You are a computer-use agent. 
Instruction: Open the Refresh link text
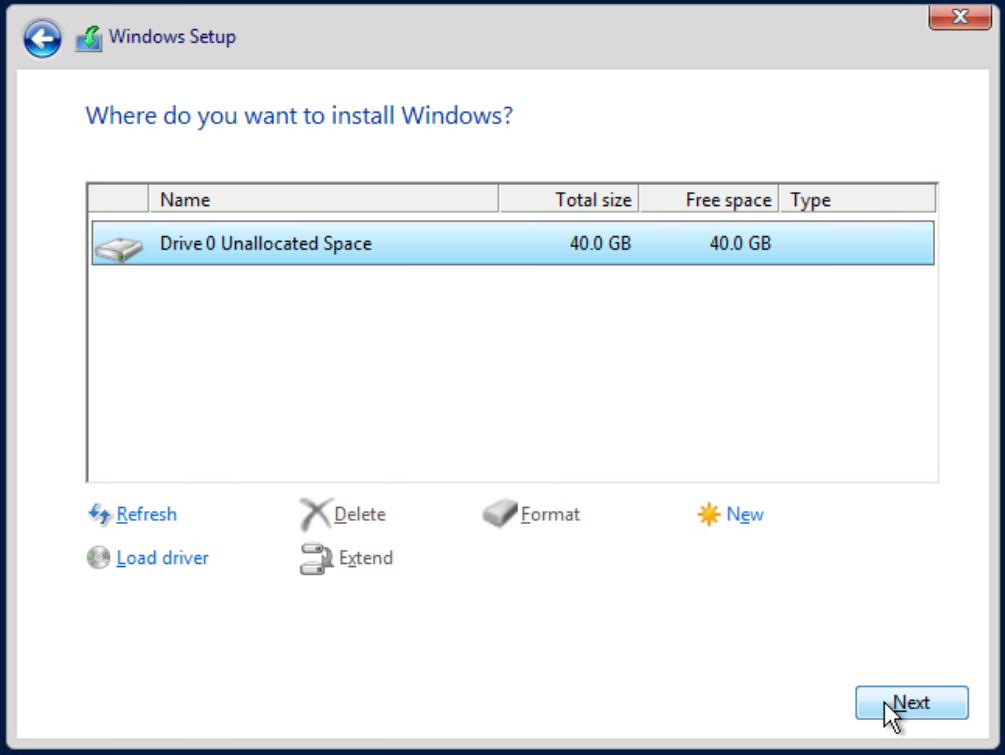[x=146, y=515]
